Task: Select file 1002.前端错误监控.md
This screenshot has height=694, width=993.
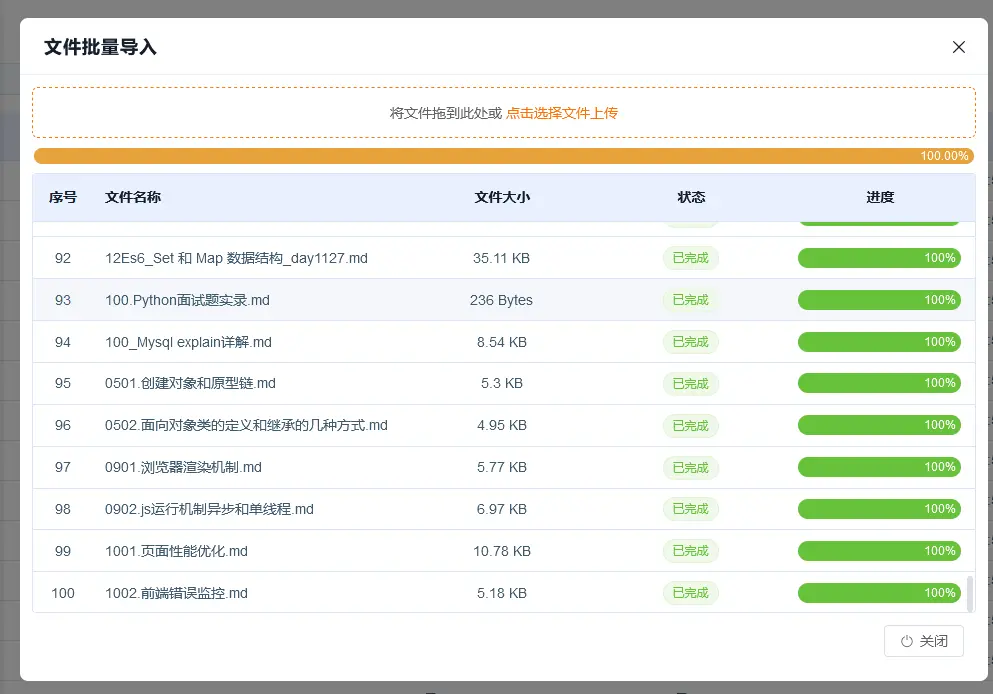Action: [176, 593]
